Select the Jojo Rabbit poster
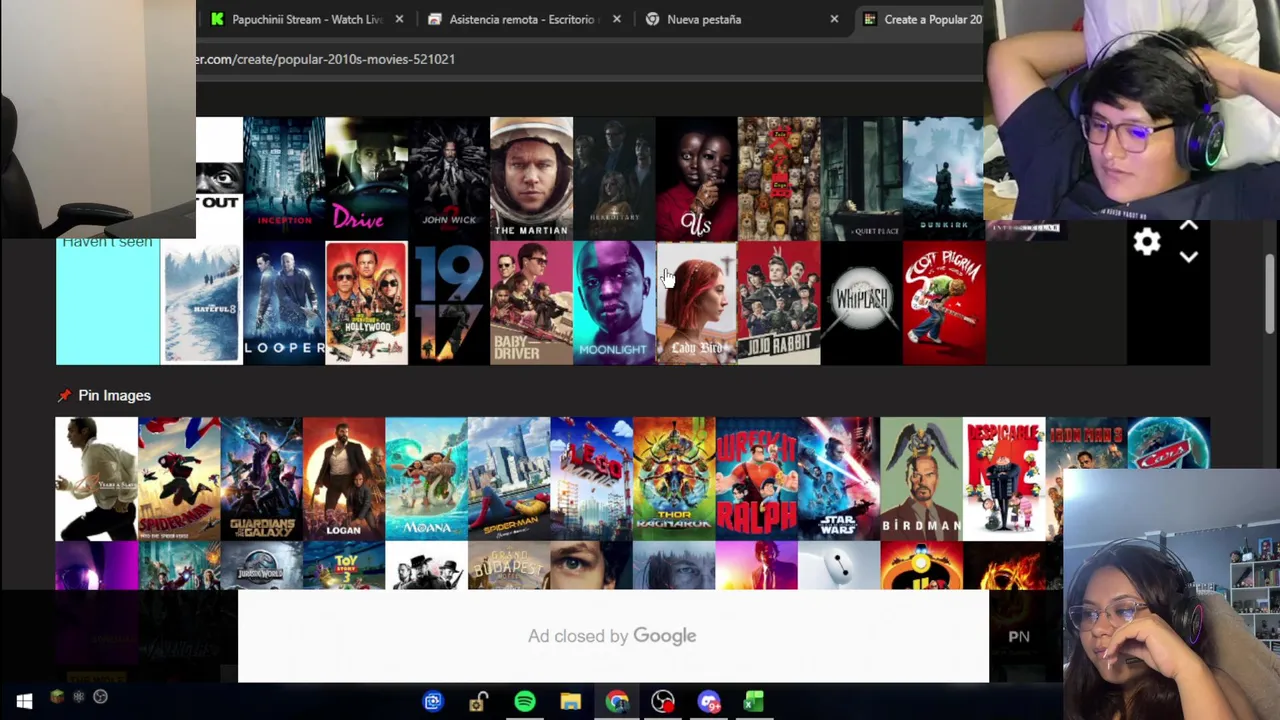Image resolution: width=1280 pixels, height=720 pixels. coord(779,303)
